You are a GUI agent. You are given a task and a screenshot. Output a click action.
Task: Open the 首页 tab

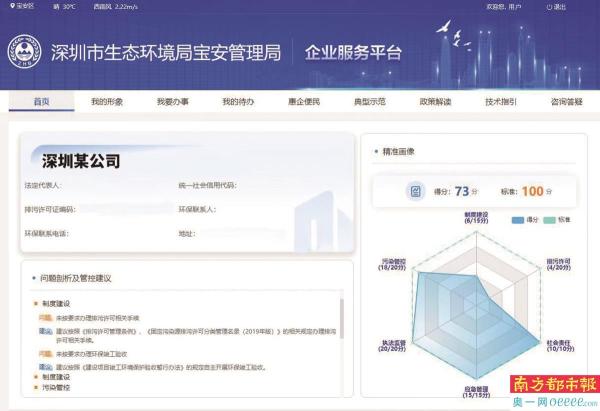pyautogui.click(x=41, y=102)
